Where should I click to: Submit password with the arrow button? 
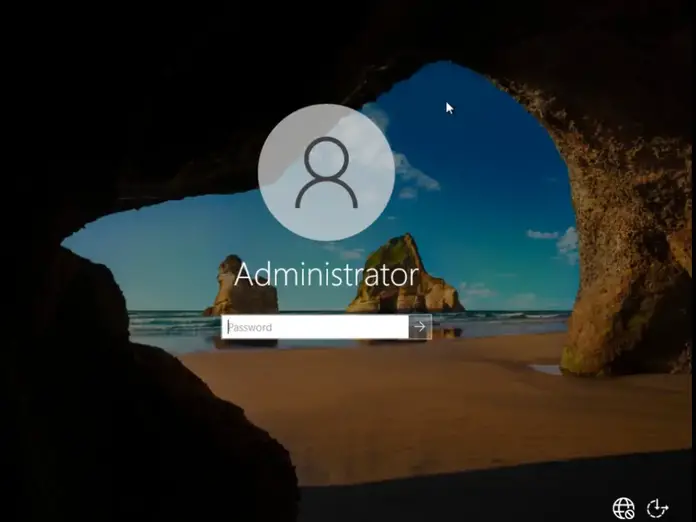tap(420, 327)
